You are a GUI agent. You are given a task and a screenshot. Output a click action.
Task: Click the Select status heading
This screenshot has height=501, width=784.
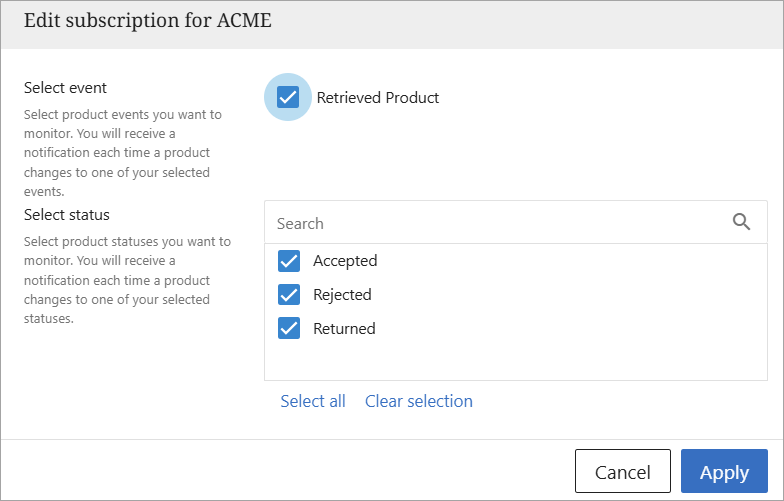point(67,215)
